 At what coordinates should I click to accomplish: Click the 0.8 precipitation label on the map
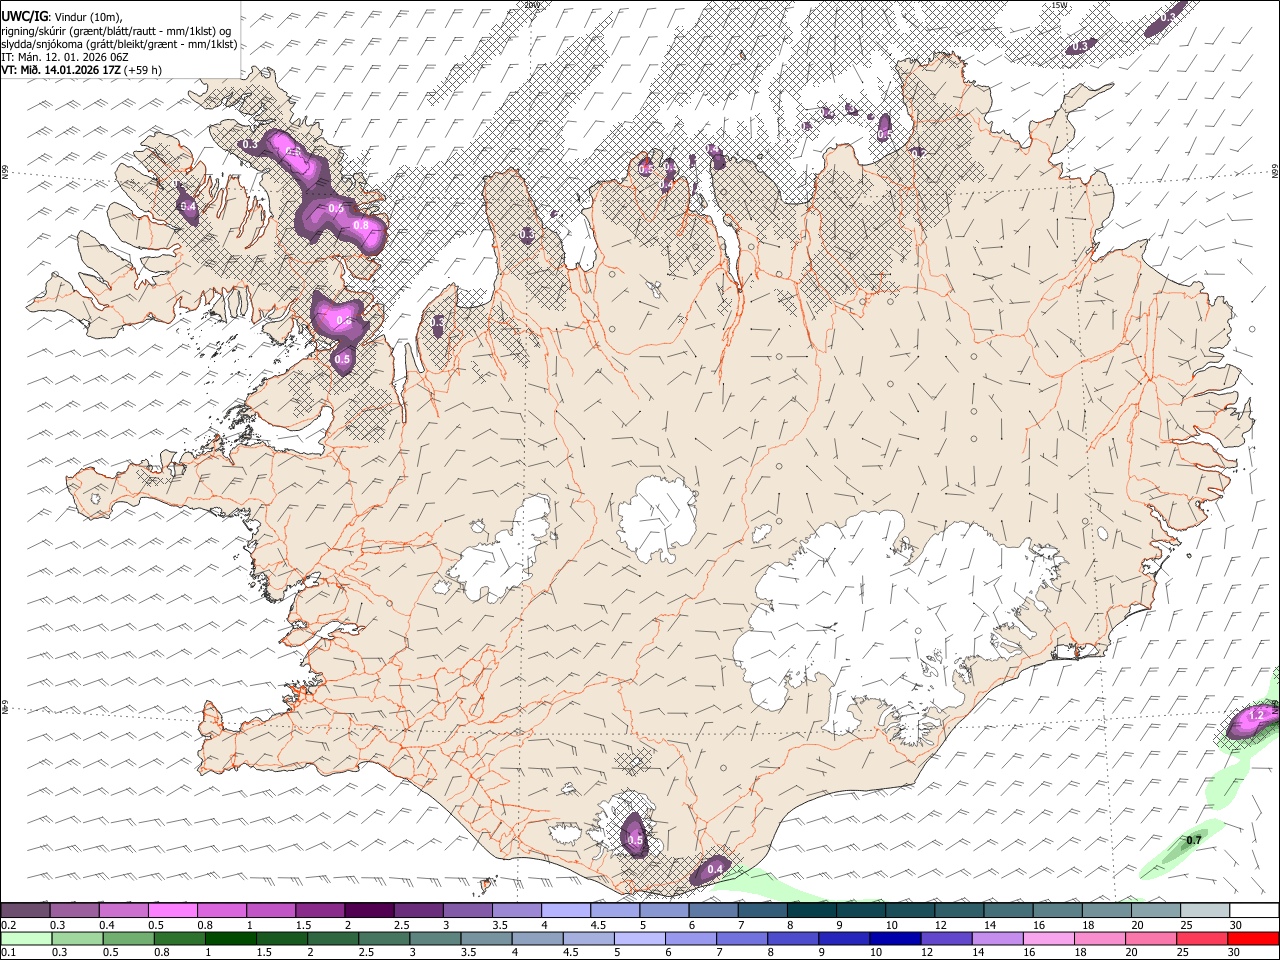coord(361,226)
